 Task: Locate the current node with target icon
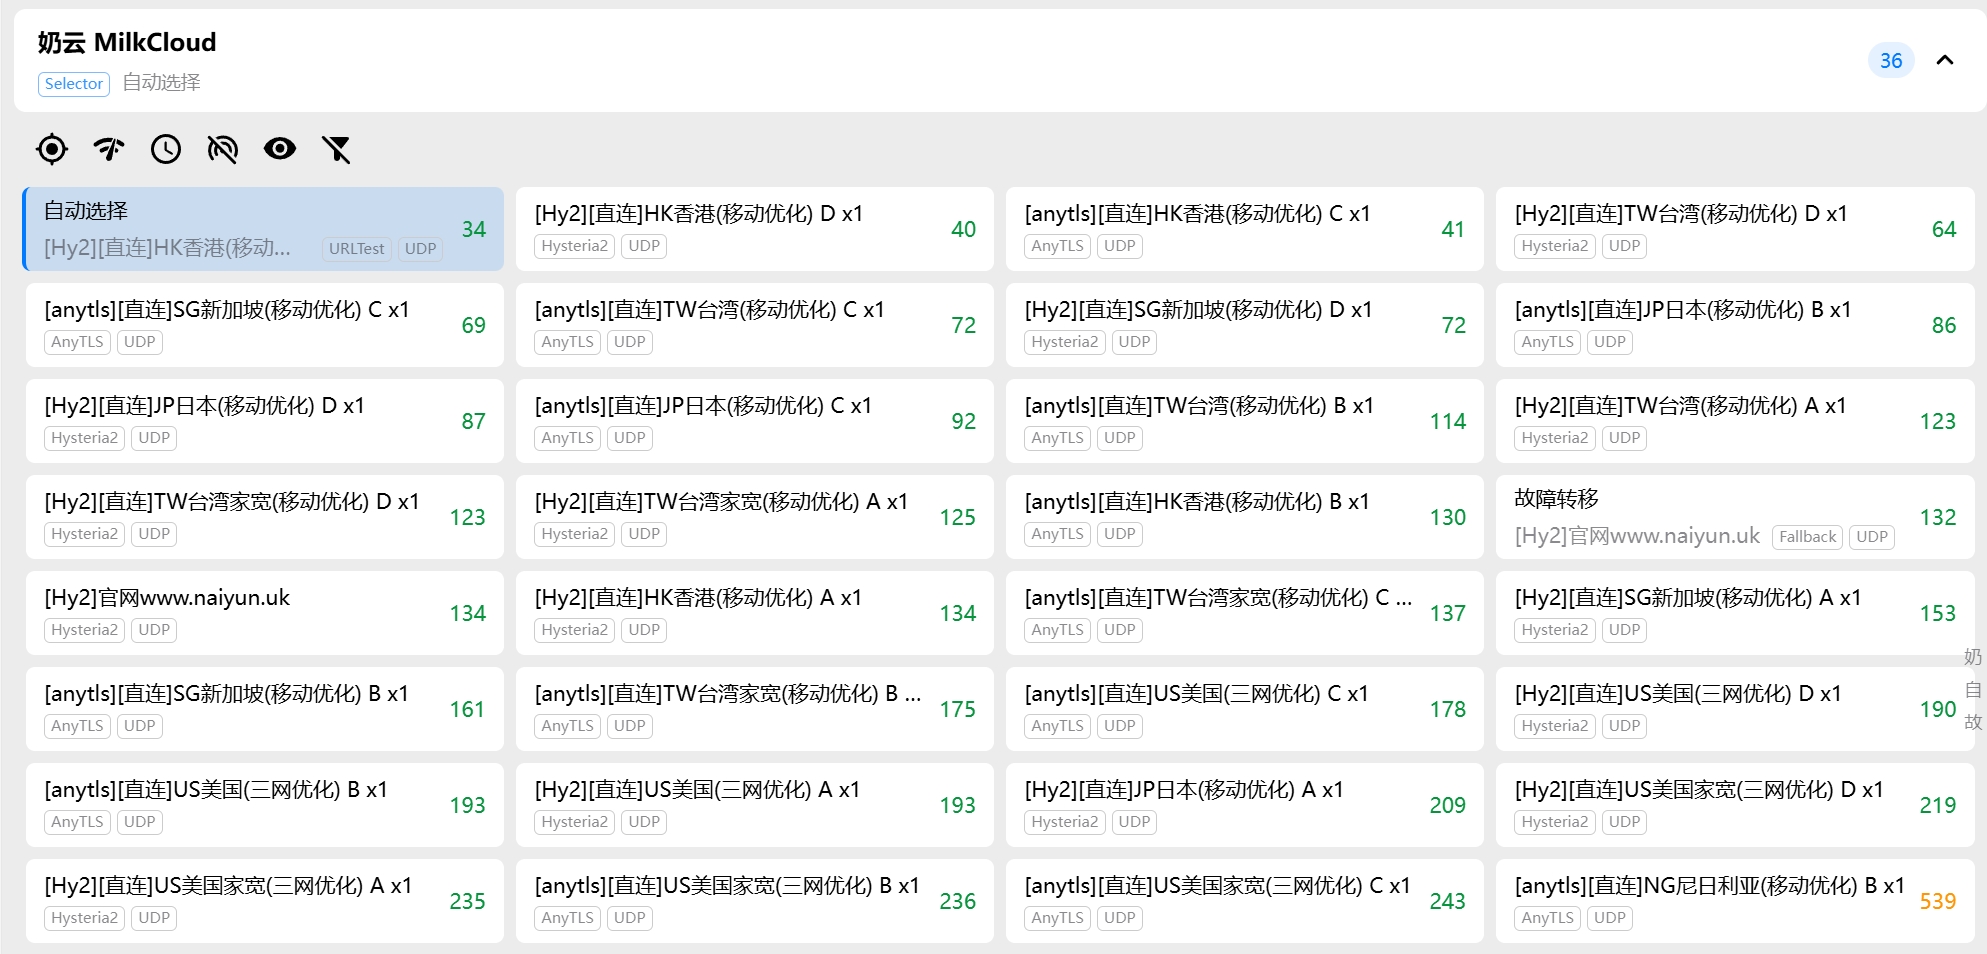pyautogui.click(x=52, y=149)
